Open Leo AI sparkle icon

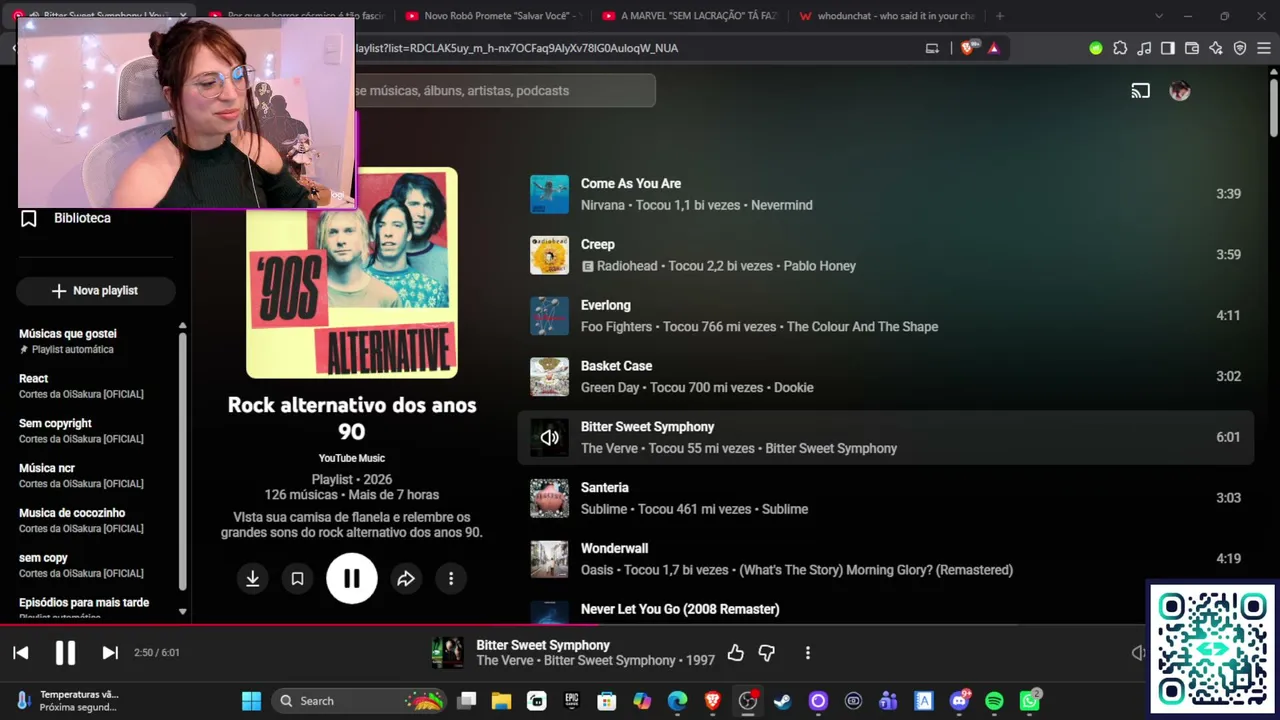1216,48
